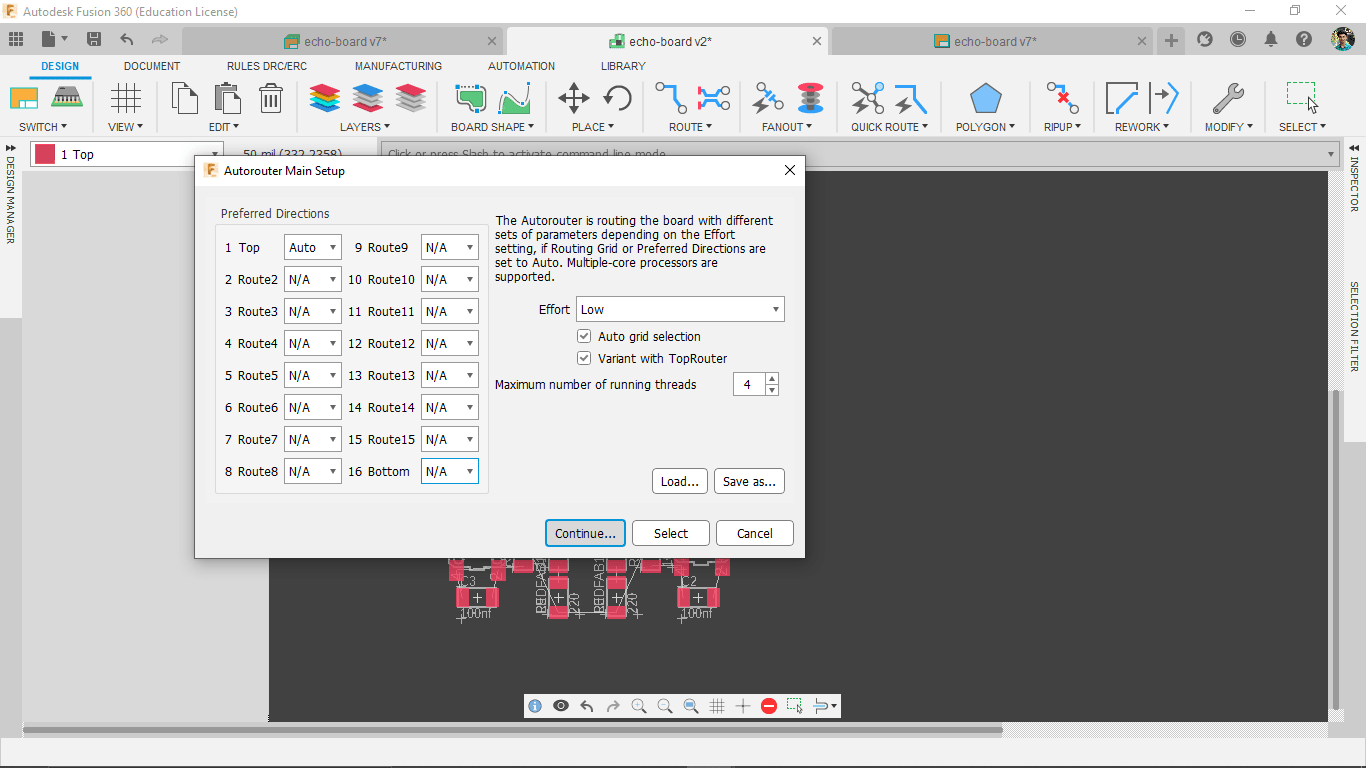The height and width of the screenshot is (768, 1366).
Task: Click the Copy icon in Edit group
Action: pos(185,98)
